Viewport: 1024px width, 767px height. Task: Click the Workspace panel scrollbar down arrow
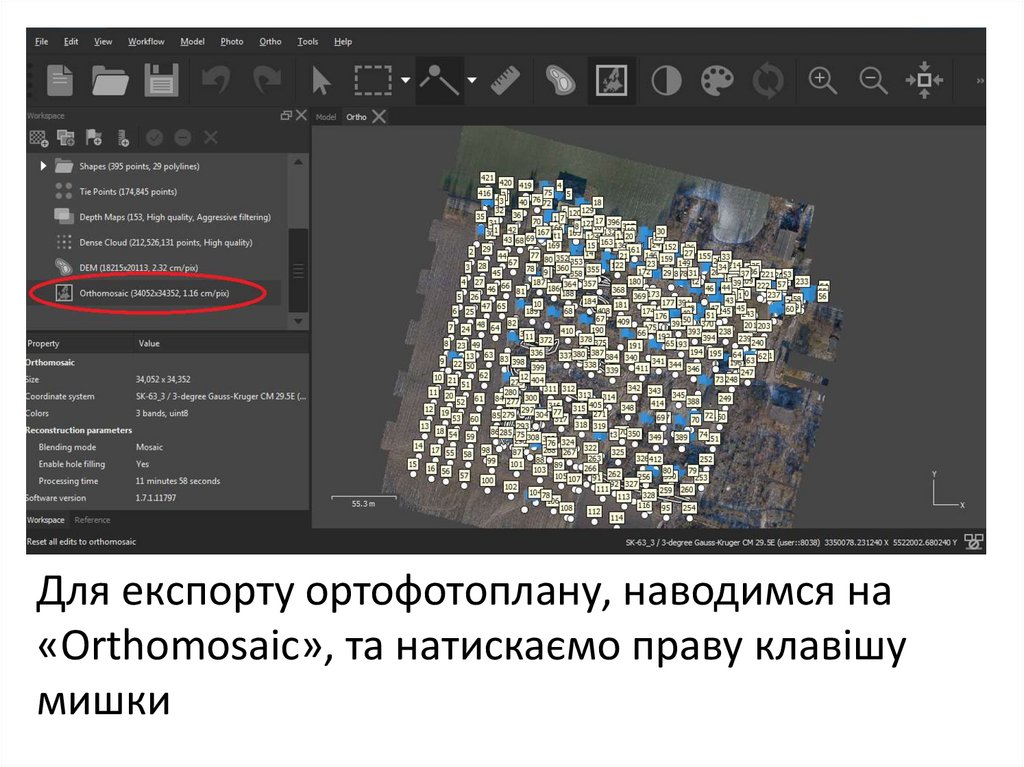tap(296, 321)
